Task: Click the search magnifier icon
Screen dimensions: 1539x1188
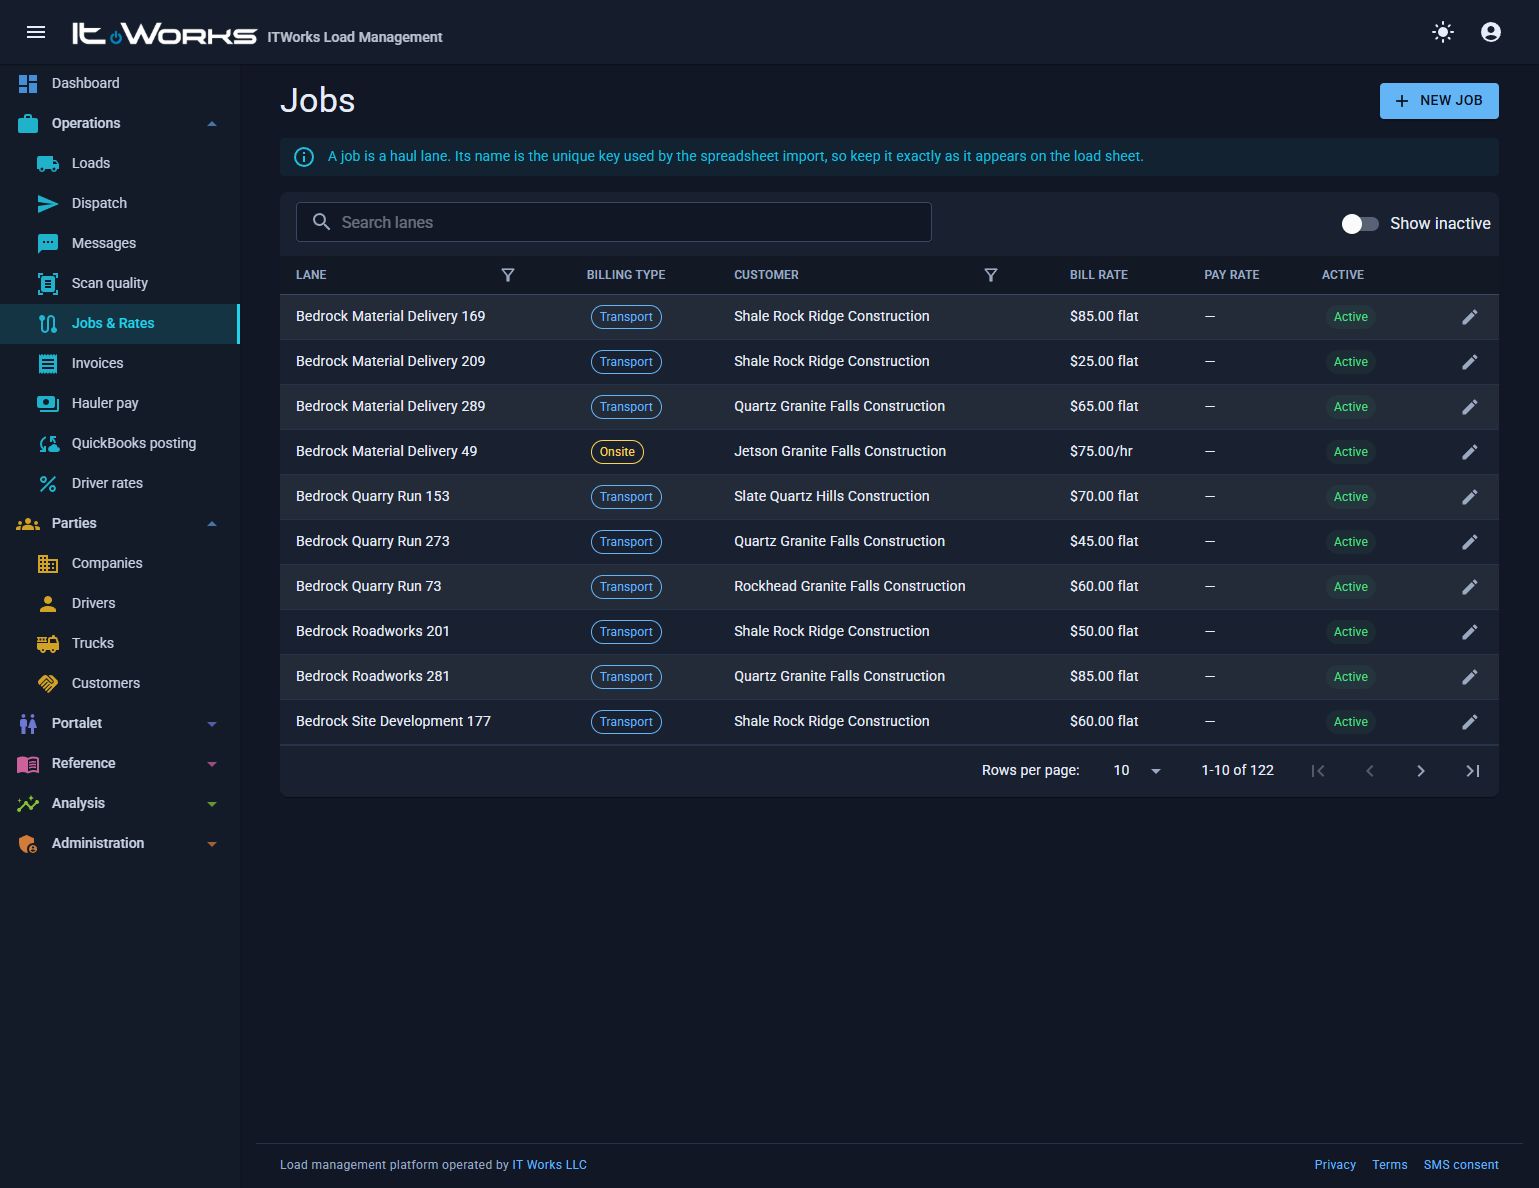Action: (321, 222)
